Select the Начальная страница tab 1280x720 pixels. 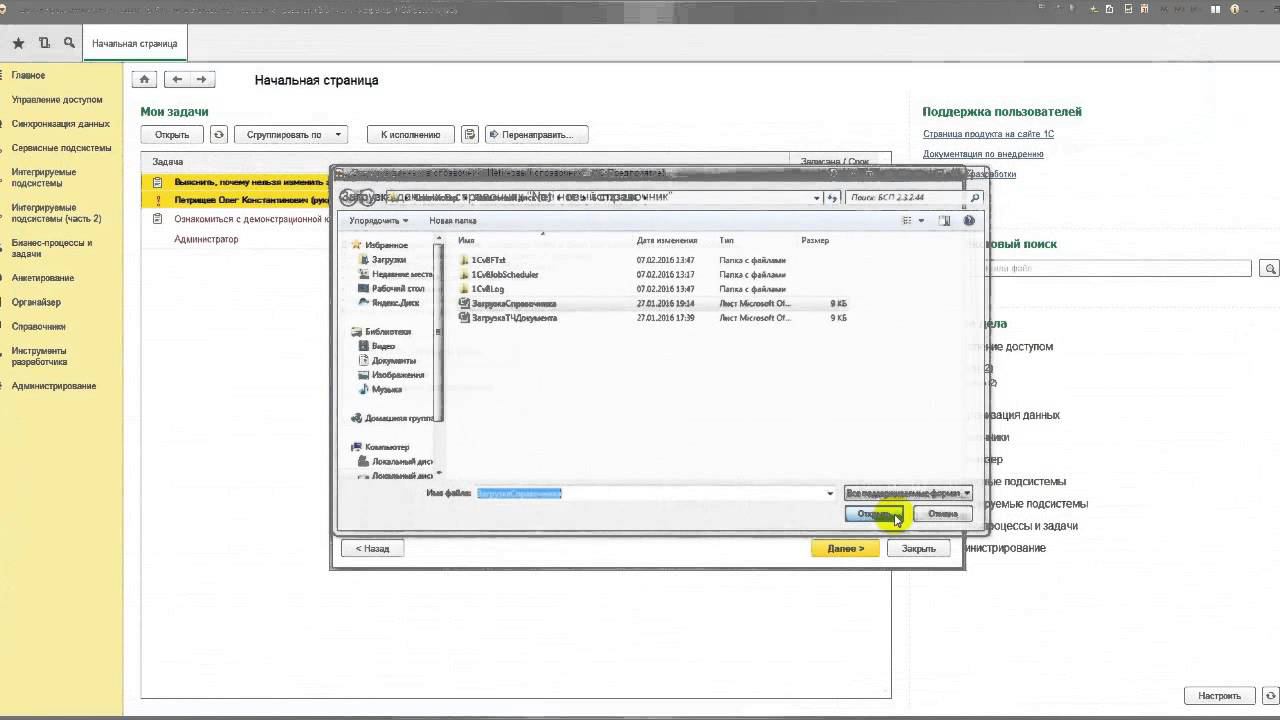click(135, 44)
